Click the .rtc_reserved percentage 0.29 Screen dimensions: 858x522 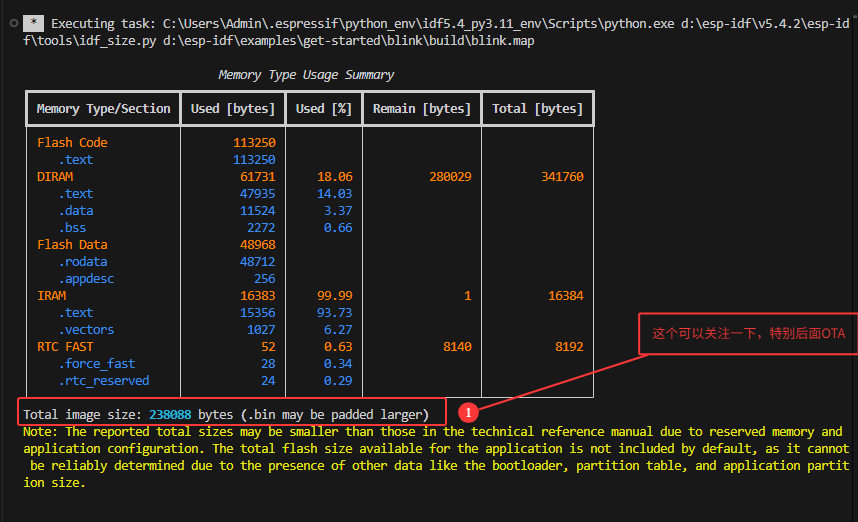pyautogui.click(x=338, y=380)
